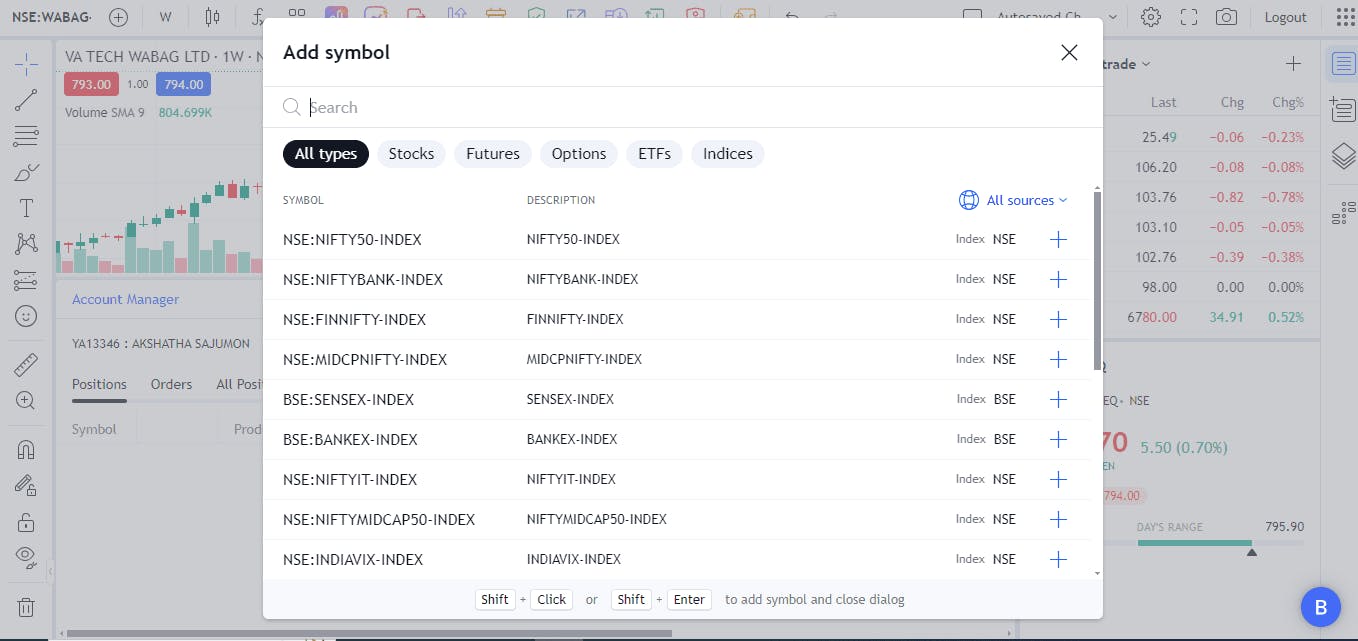Click the blue B avatar button
Screen dimensions: 1358x641
[1320, 606]
